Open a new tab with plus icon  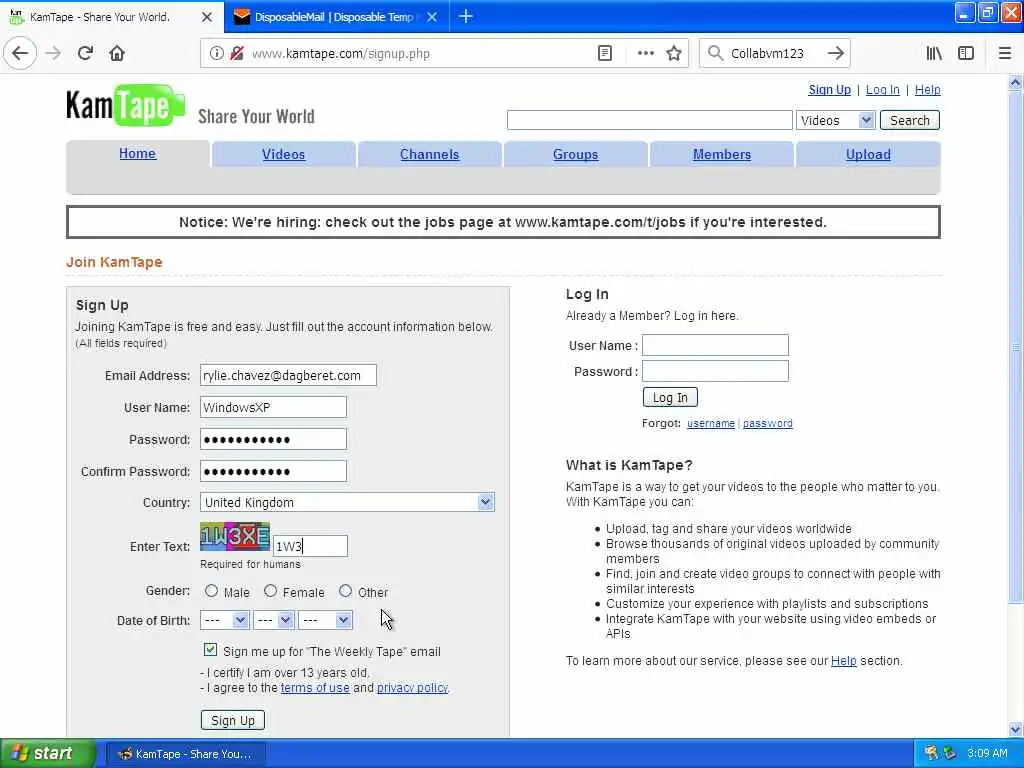[x=466, y=16]
